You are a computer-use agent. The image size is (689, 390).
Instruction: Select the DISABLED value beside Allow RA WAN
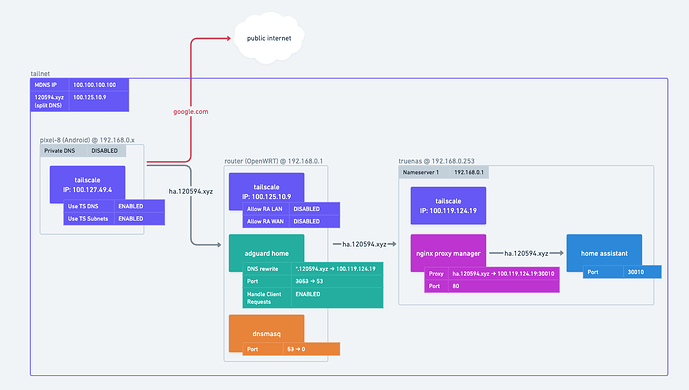(x=314, y=221)
